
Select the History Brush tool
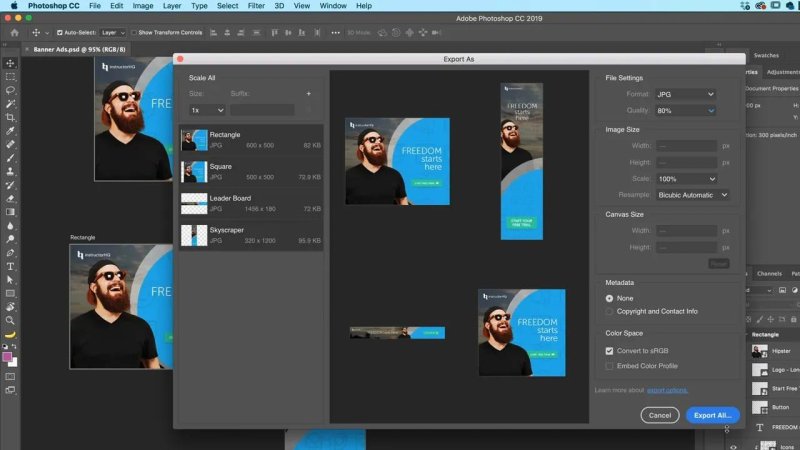(x=10, y=185)
